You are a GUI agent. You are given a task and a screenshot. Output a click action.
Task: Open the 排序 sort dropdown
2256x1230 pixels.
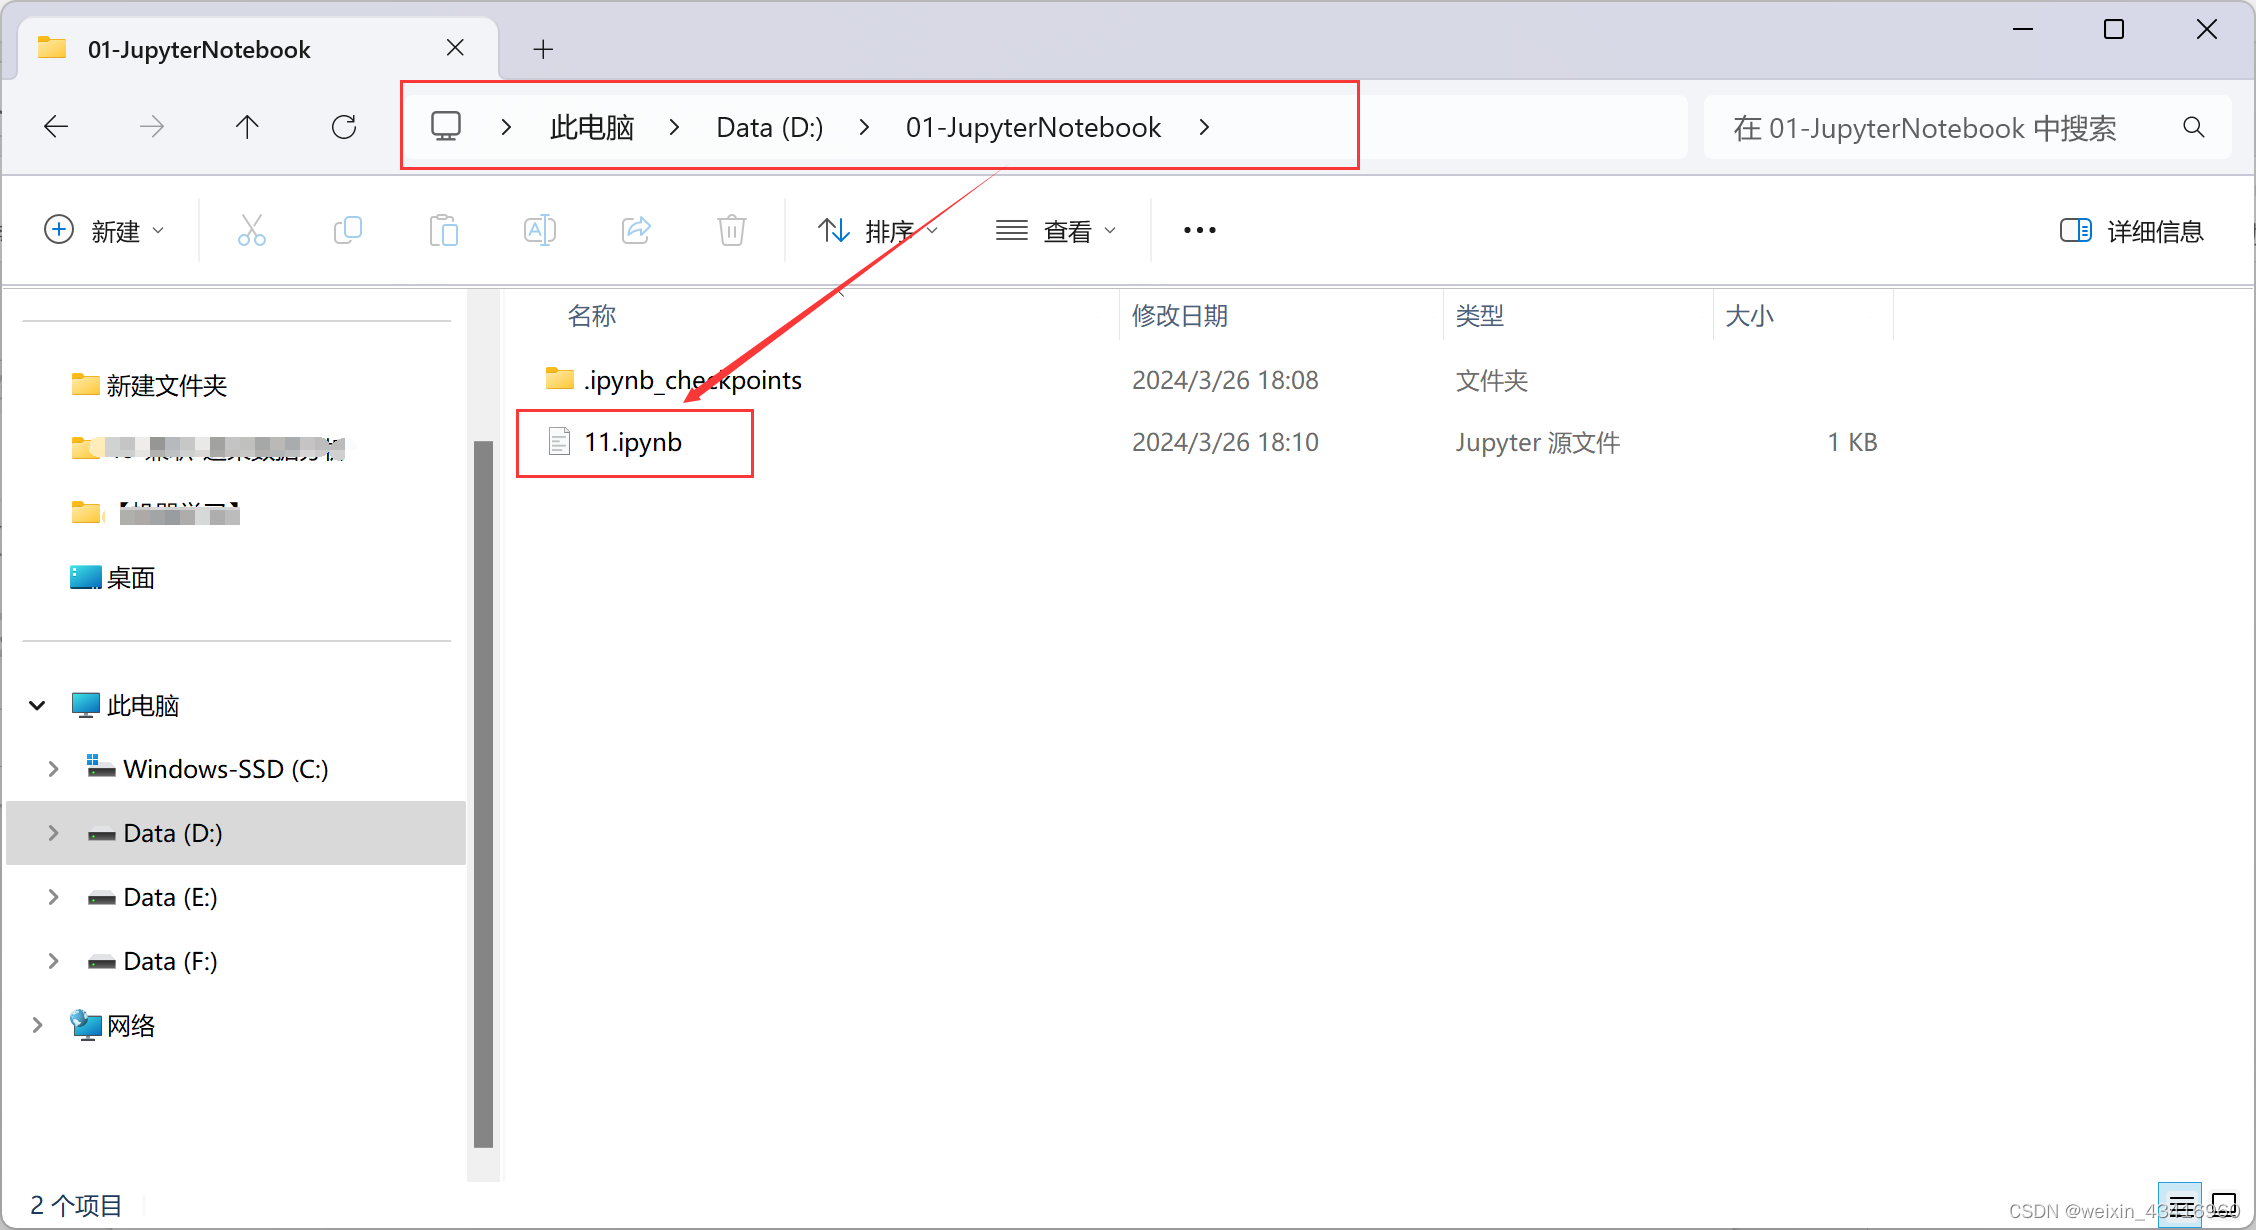pyautogui.click(x=878, y=231)
